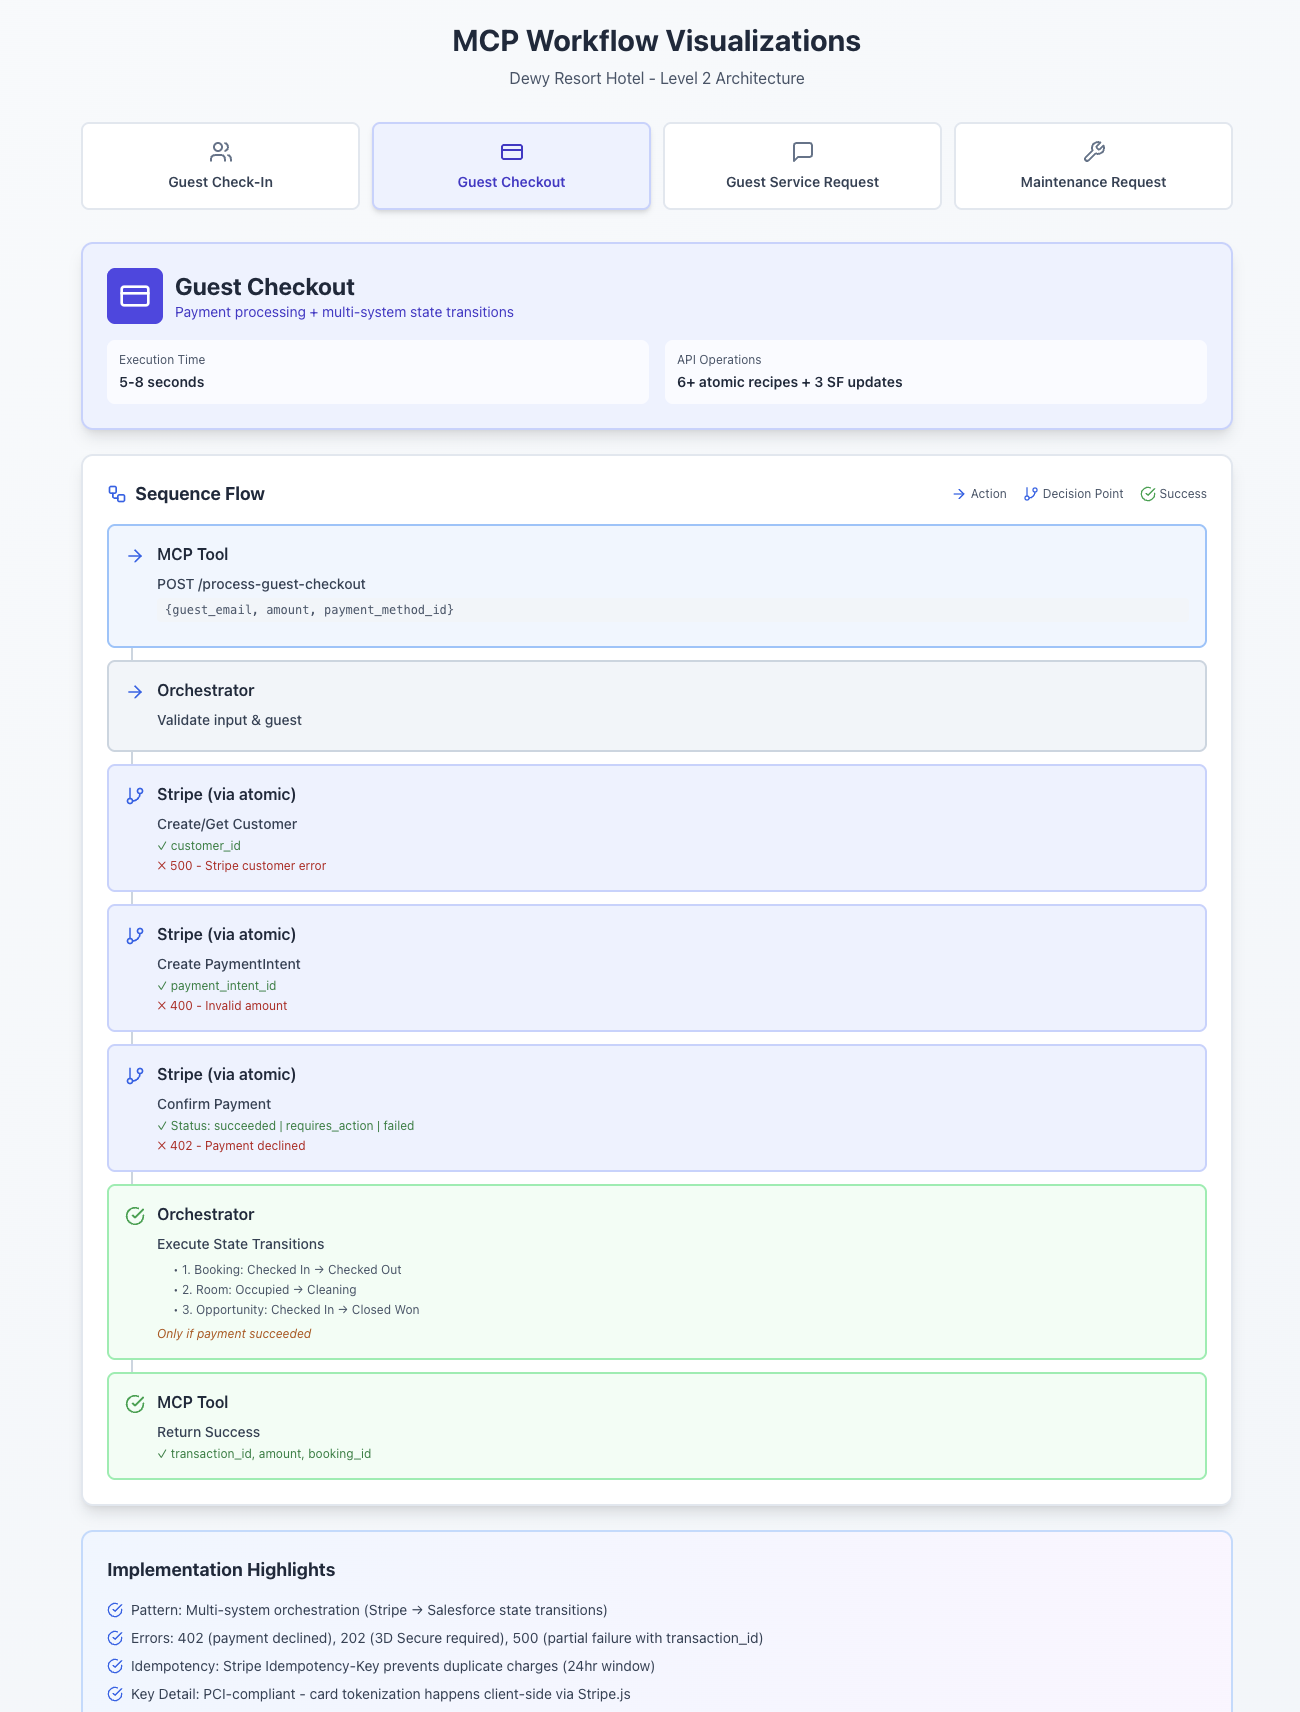Click the Success legend item
Screen dimensions: 1300x1712
1174,494
